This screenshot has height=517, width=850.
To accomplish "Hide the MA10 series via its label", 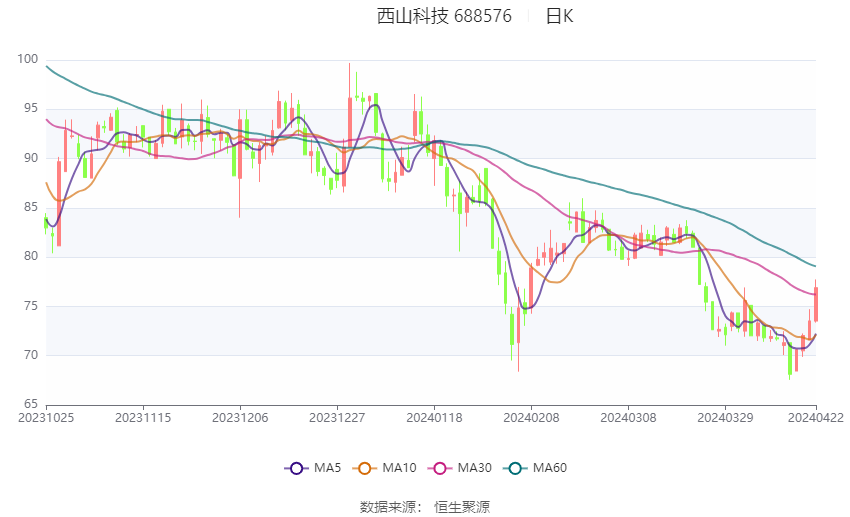I will 399,468.
